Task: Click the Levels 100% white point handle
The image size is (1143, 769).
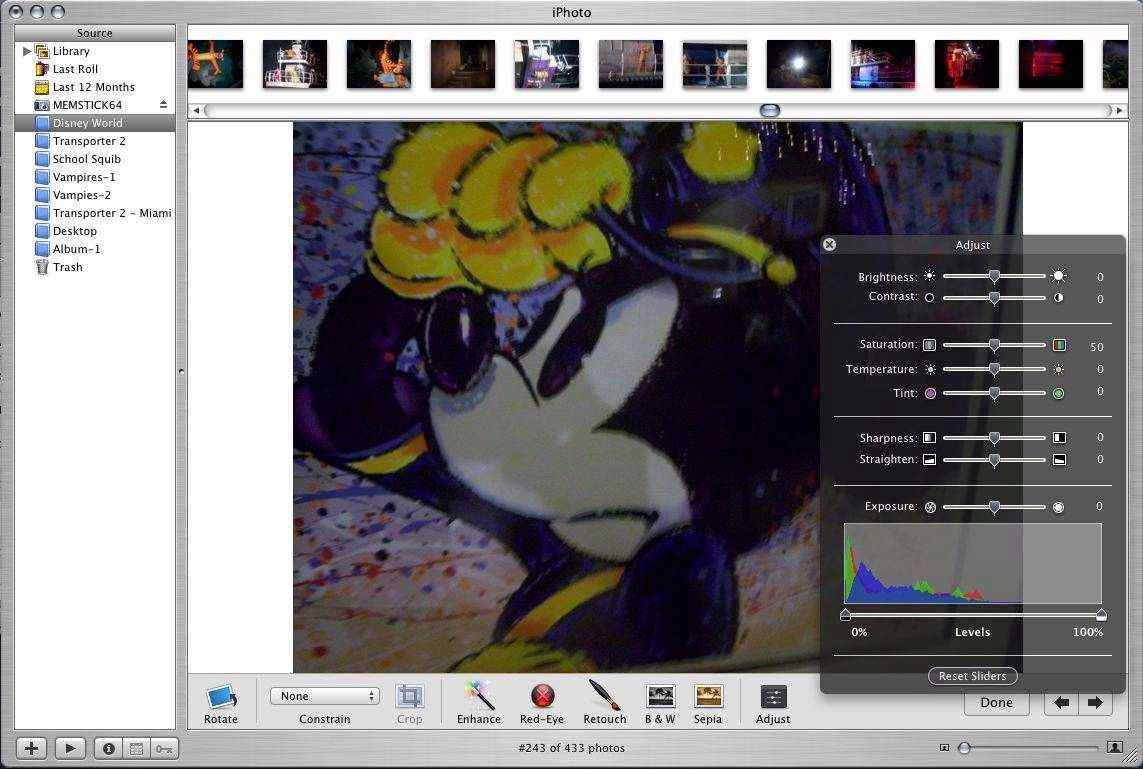Action: 1101,615
